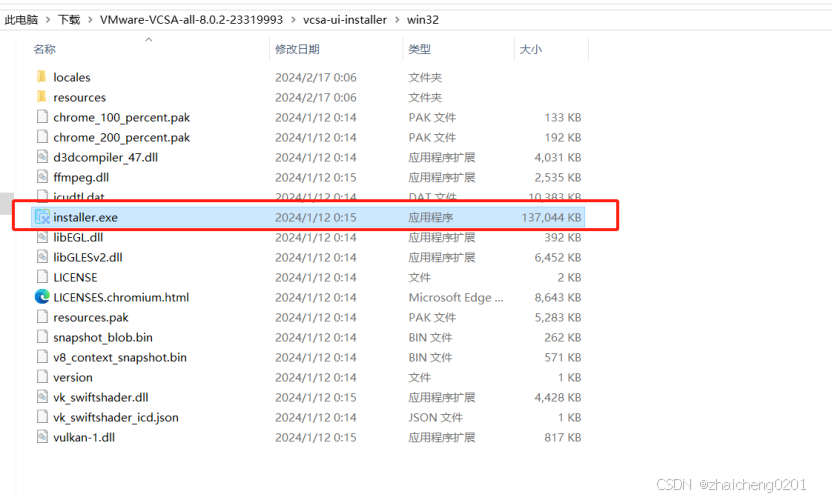Click the 6,452 KB size of libGLESv2.dll
The image size is (832, 500).
tap(558, 257)
